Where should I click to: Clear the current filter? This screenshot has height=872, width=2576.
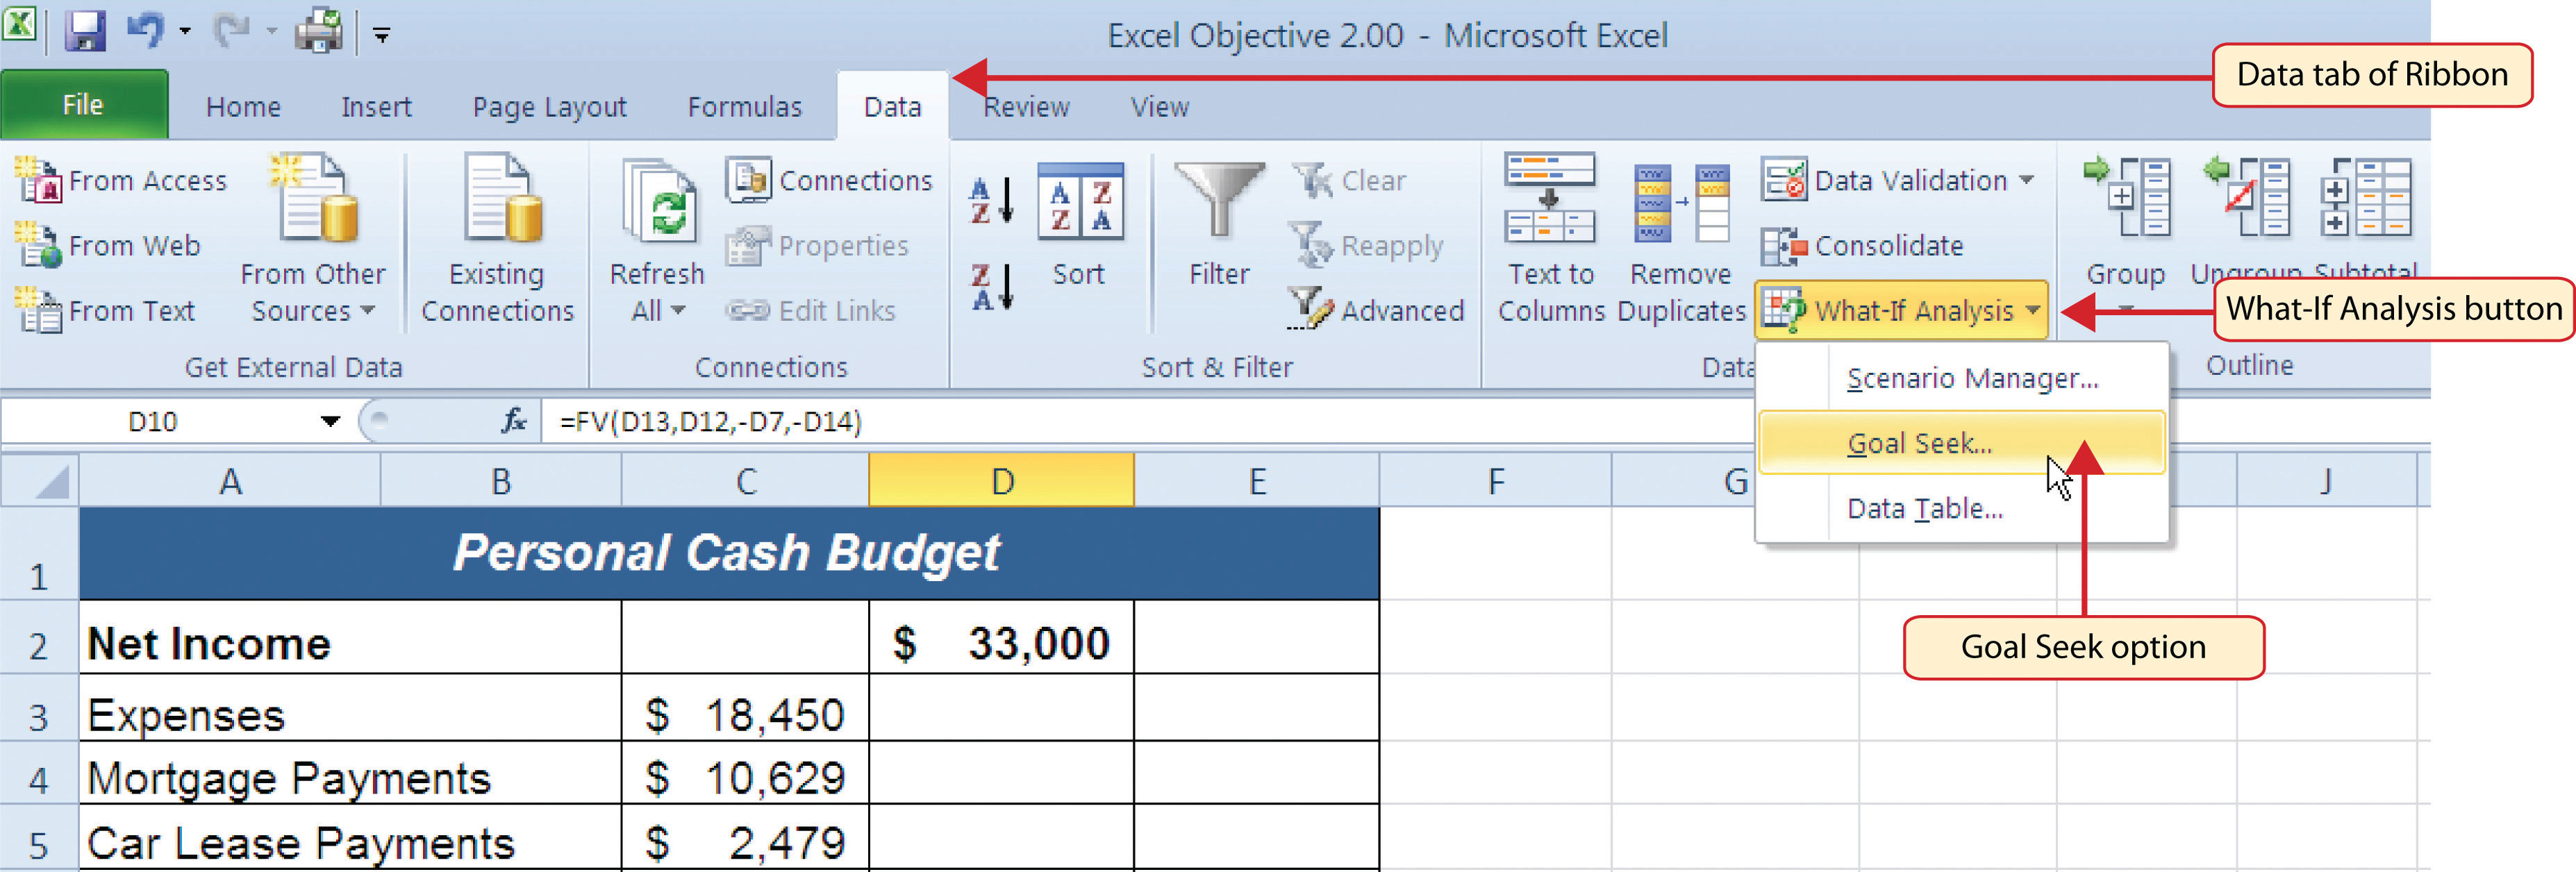(x=1348, y=181)
